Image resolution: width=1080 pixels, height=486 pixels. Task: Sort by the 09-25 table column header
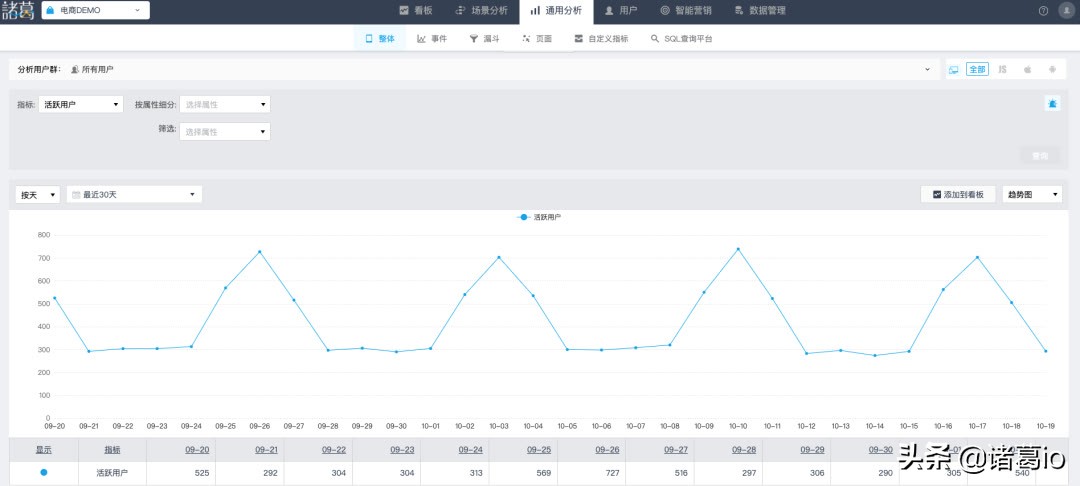pos(539,450)
